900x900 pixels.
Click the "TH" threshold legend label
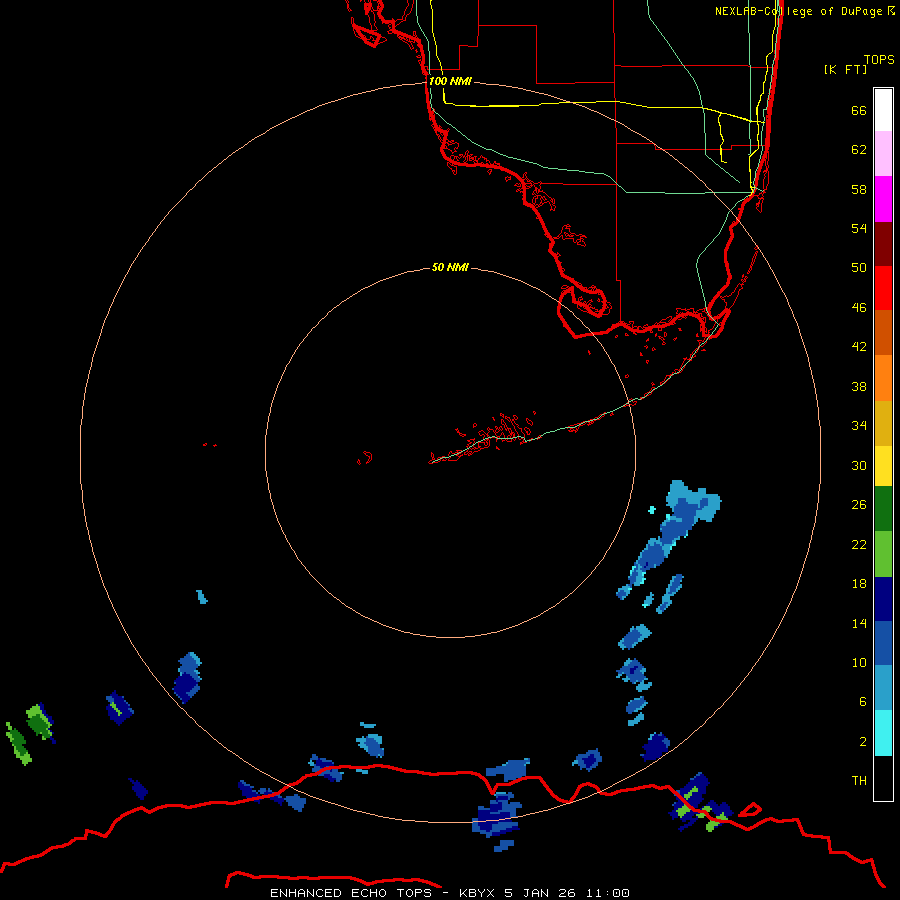[859, 780]
